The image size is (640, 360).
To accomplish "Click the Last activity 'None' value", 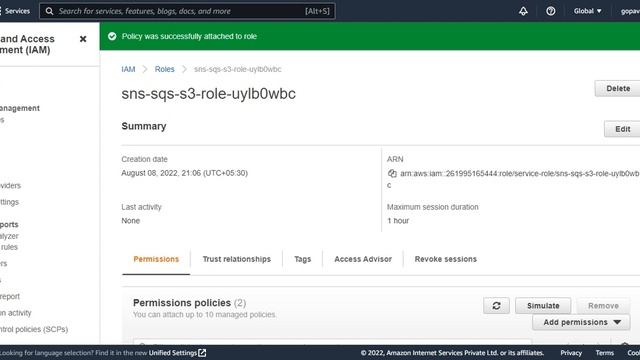I will click(x=131, y=221).
